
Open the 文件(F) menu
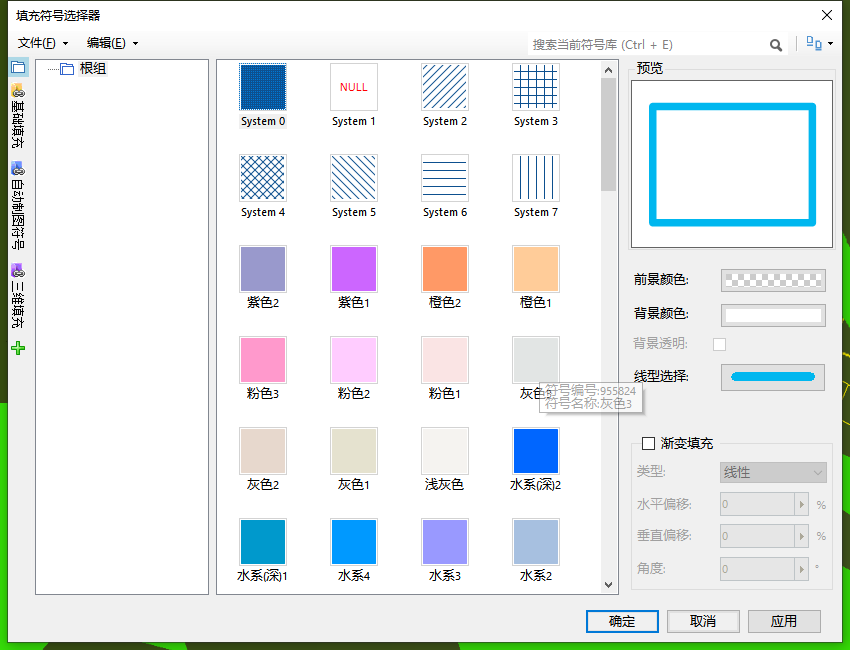pos(43,43)
